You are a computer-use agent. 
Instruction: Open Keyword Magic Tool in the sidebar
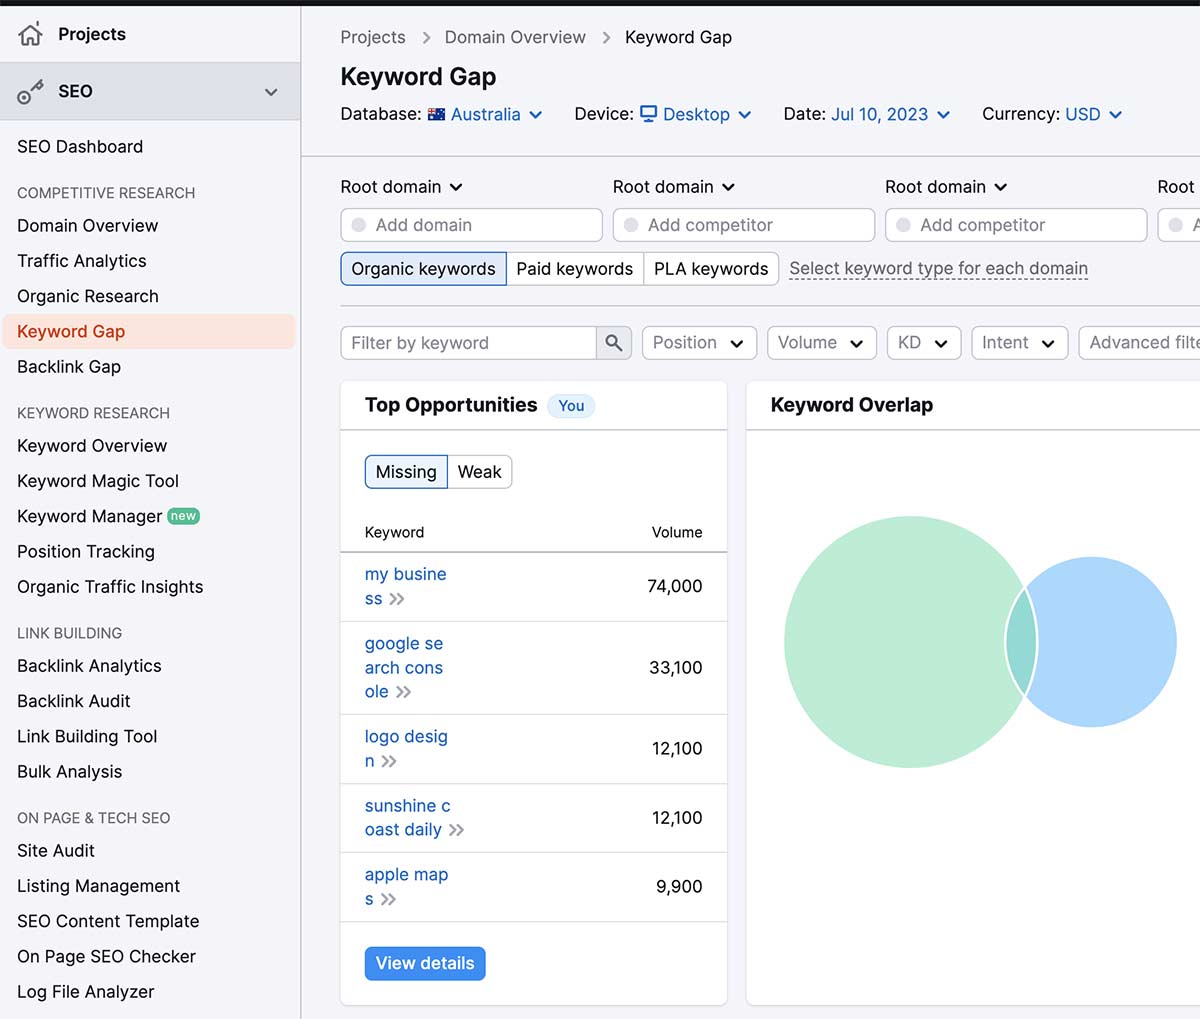point(98,481)
